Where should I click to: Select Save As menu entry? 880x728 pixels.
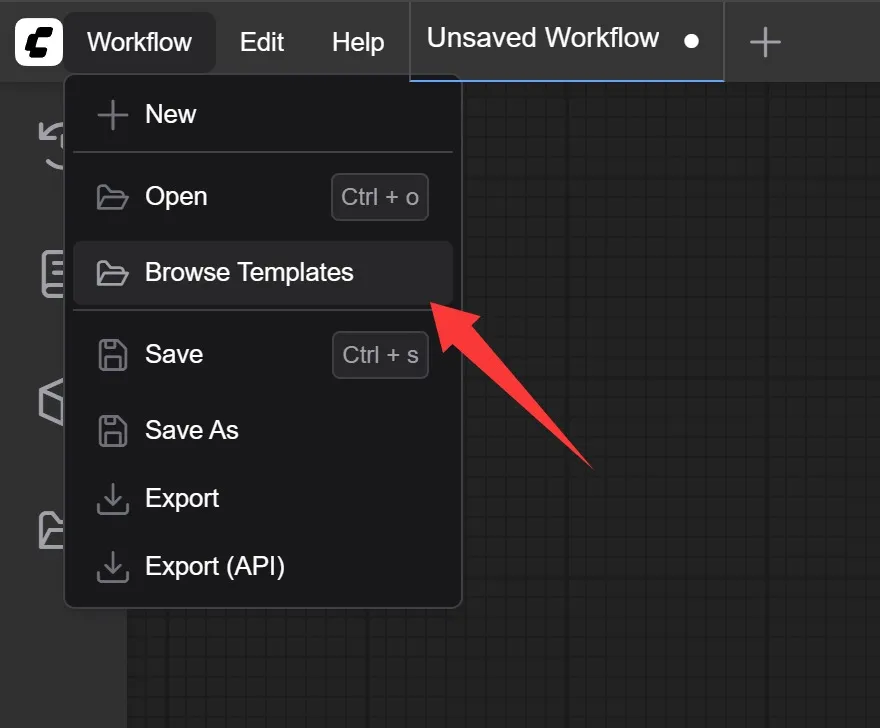pos(263,431)
